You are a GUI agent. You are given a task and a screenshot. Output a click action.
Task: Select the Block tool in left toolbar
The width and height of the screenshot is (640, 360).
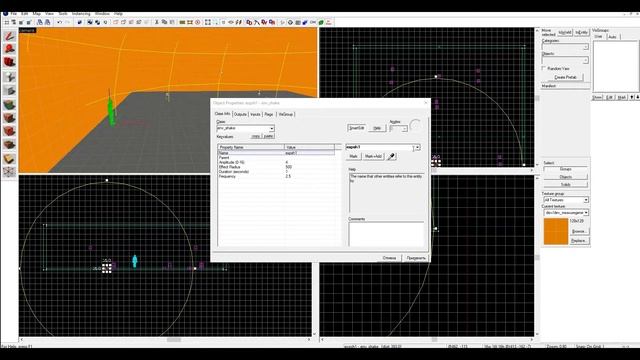[x=9, y=90]
